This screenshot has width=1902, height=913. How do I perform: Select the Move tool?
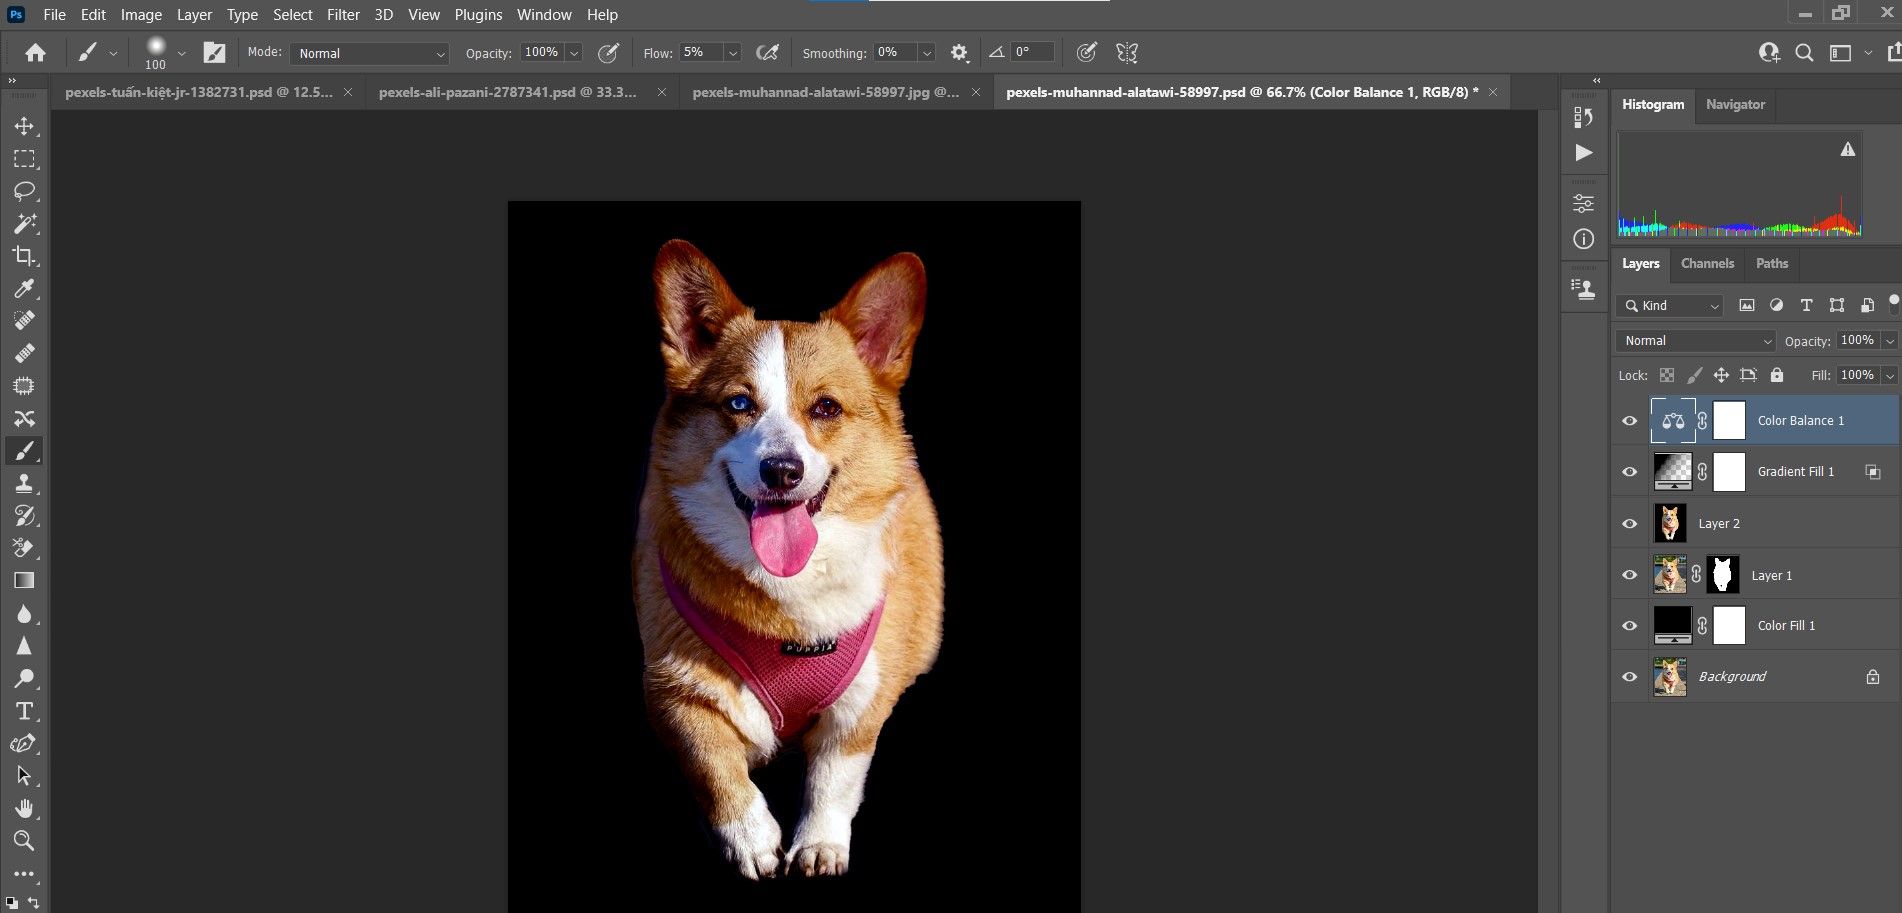[24, 126]
